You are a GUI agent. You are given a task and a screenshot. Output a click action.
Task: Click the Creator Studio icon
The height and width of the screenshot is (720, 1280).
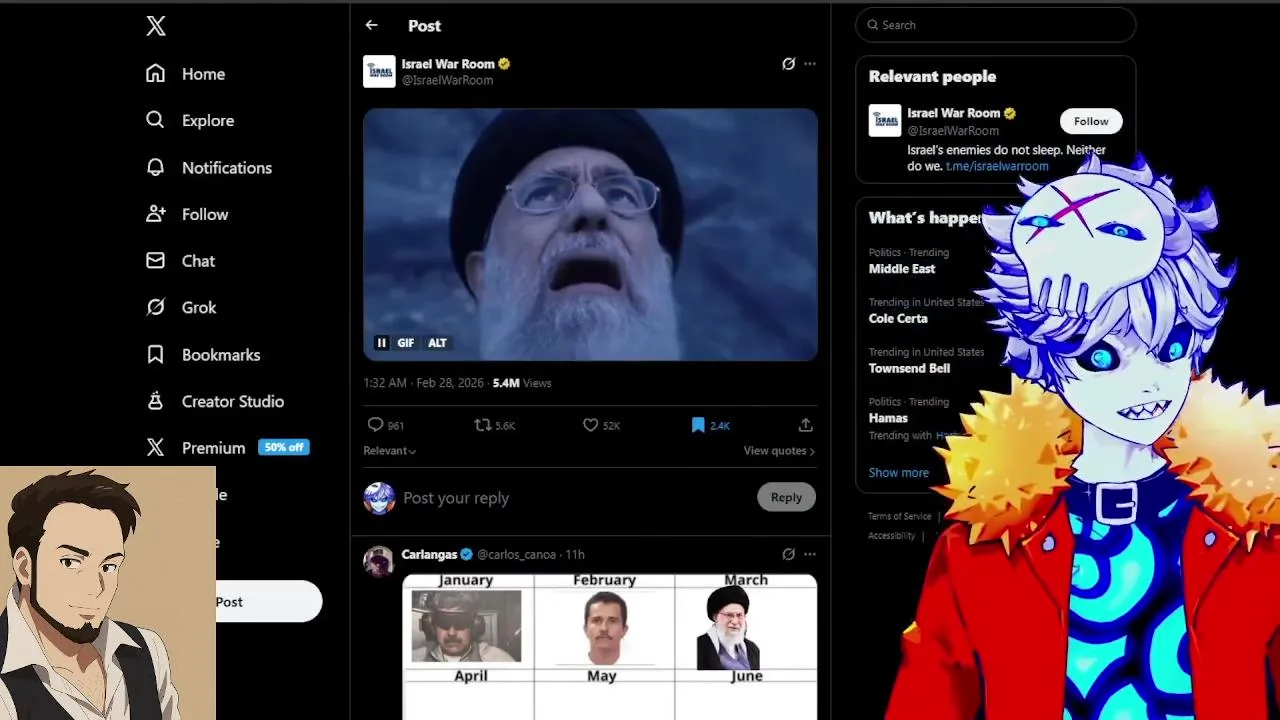pyautogui.click(x=155, y=401)
